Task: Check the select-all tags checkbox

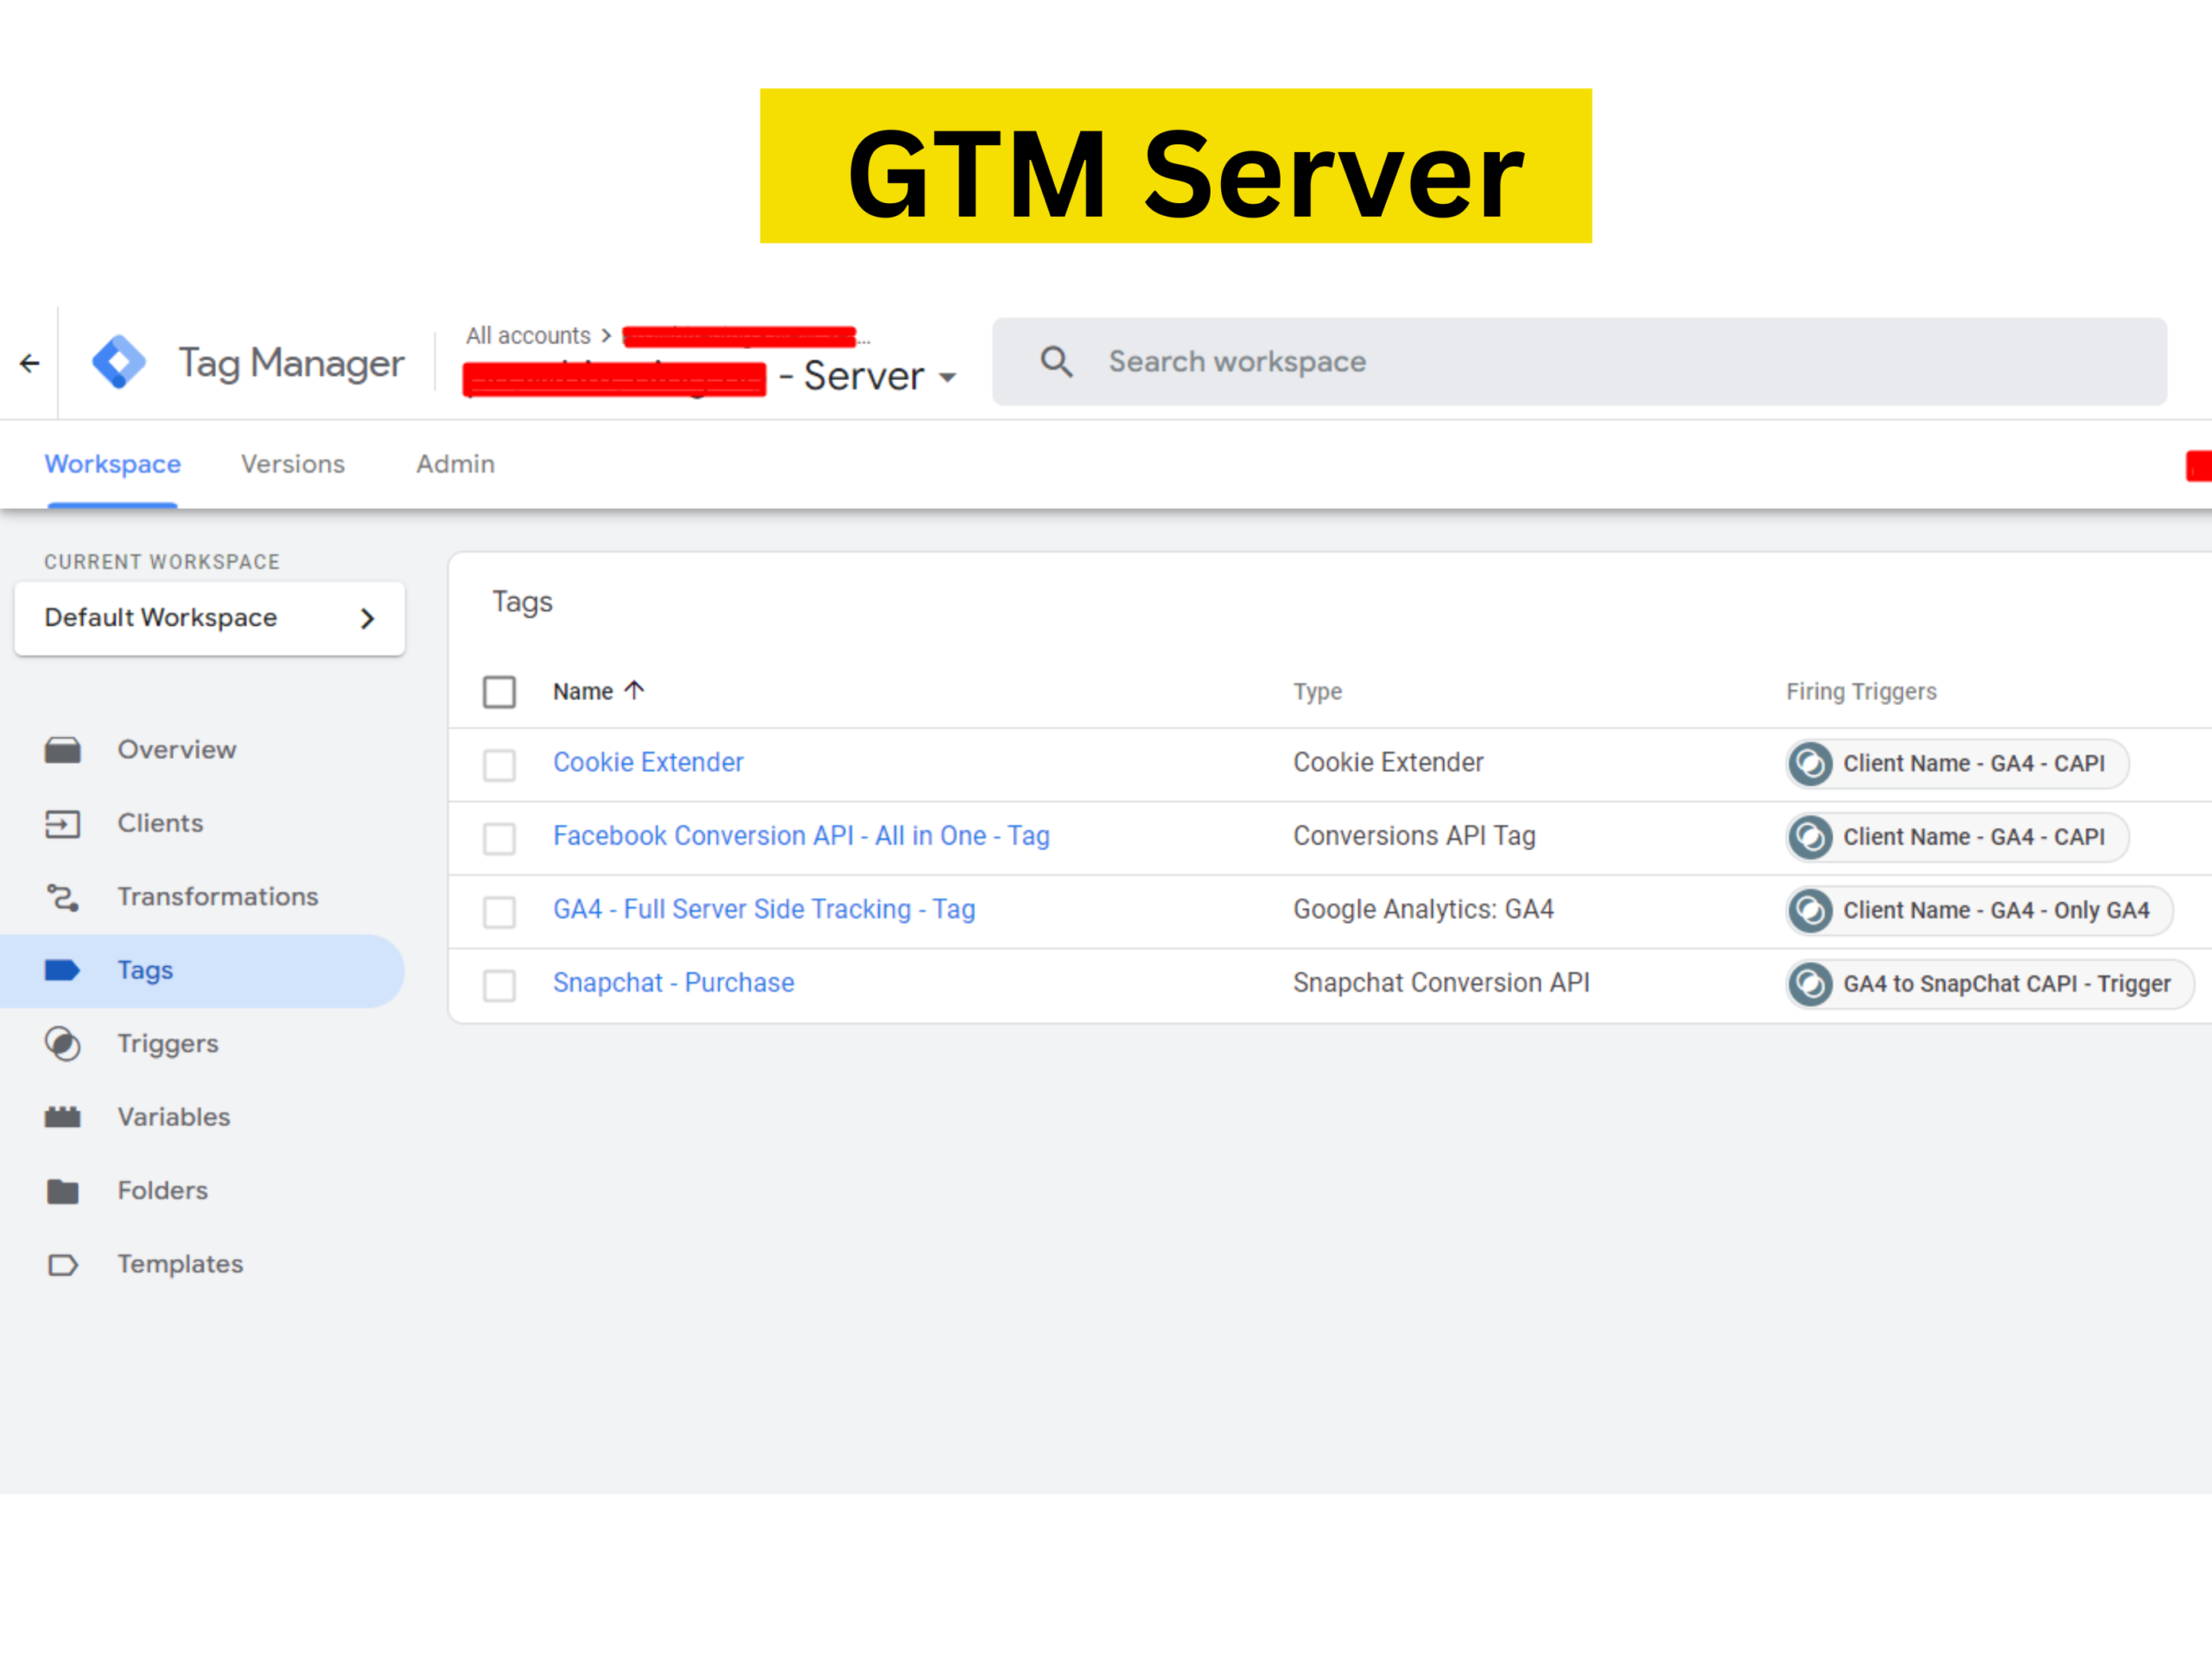Action: 499,692
